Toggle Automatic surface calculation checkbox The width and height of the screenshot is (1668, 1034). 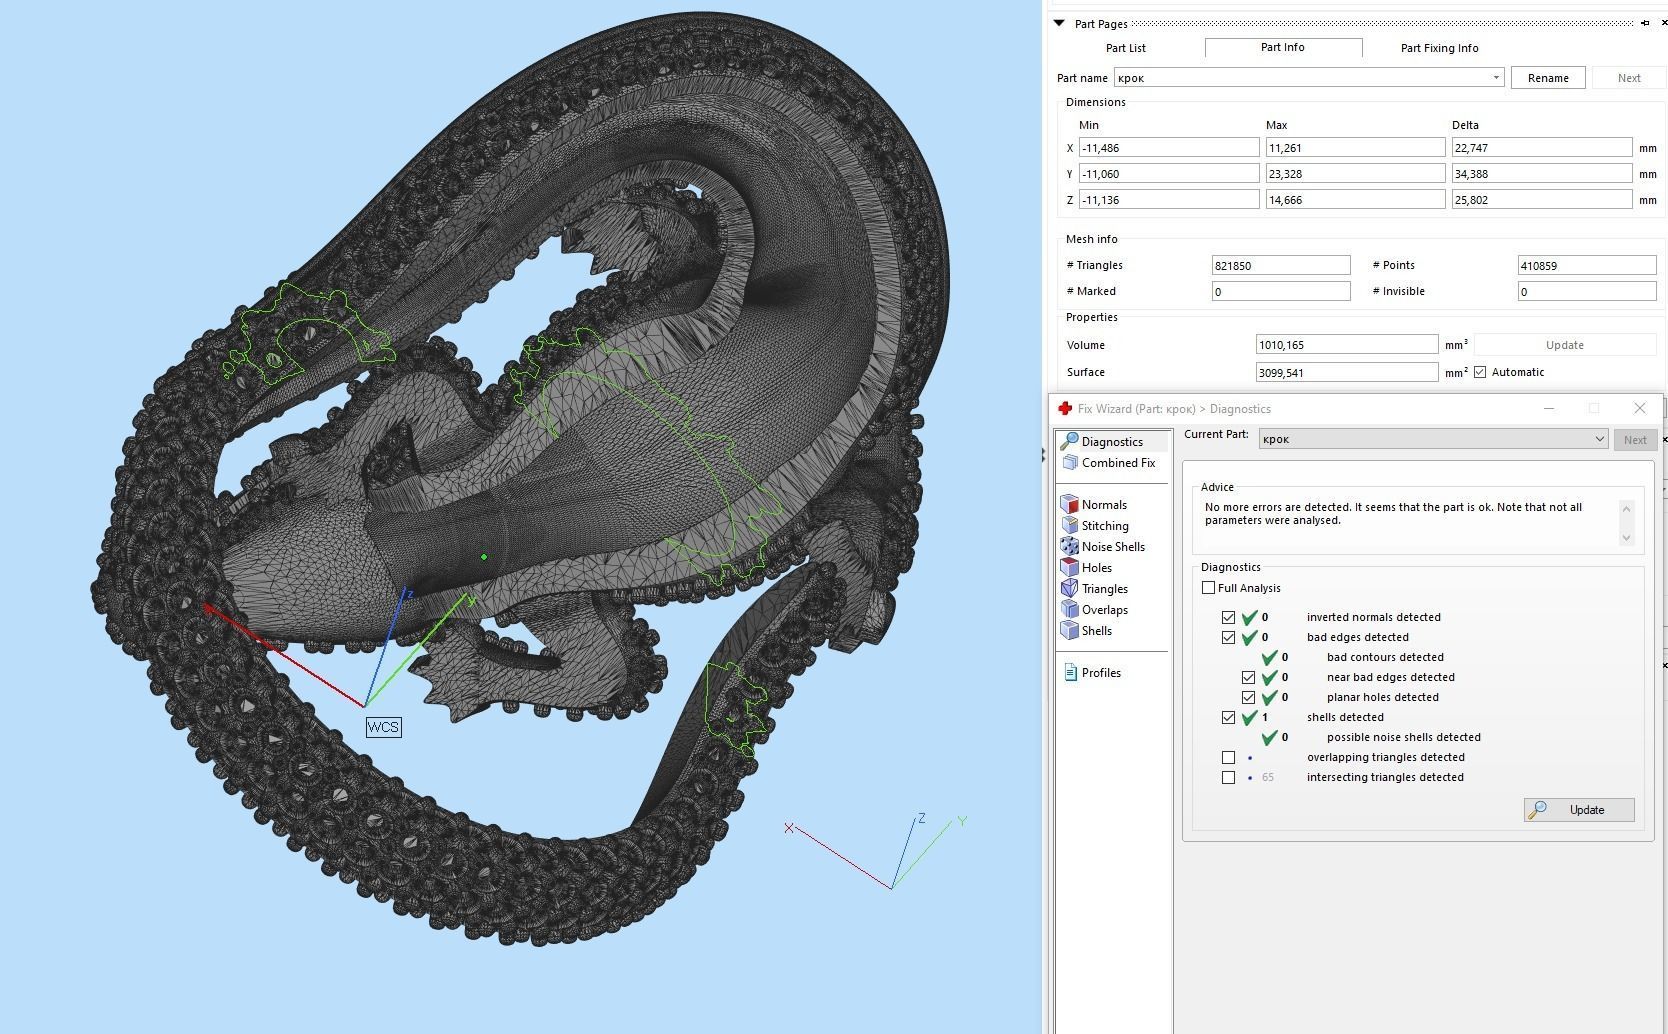coord(1480,372)
